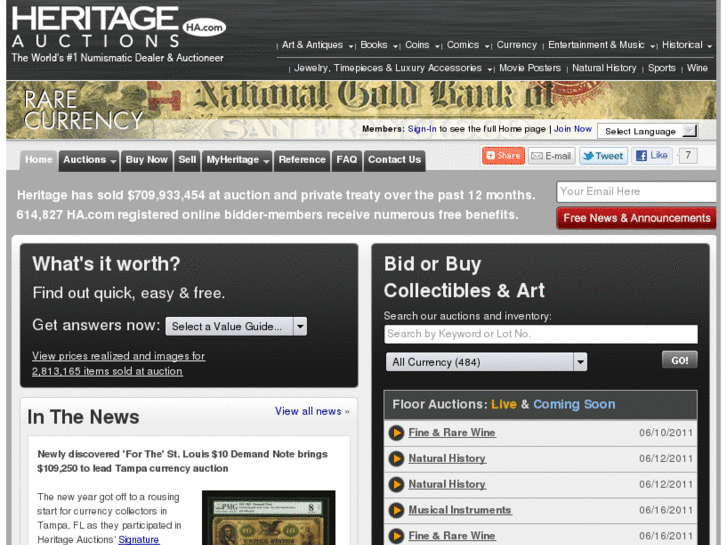The height and width of the screenshot is (545, 727).
Task: Open Fine & Rare Wine 06/10/2011 link
Action: (452, 433)
